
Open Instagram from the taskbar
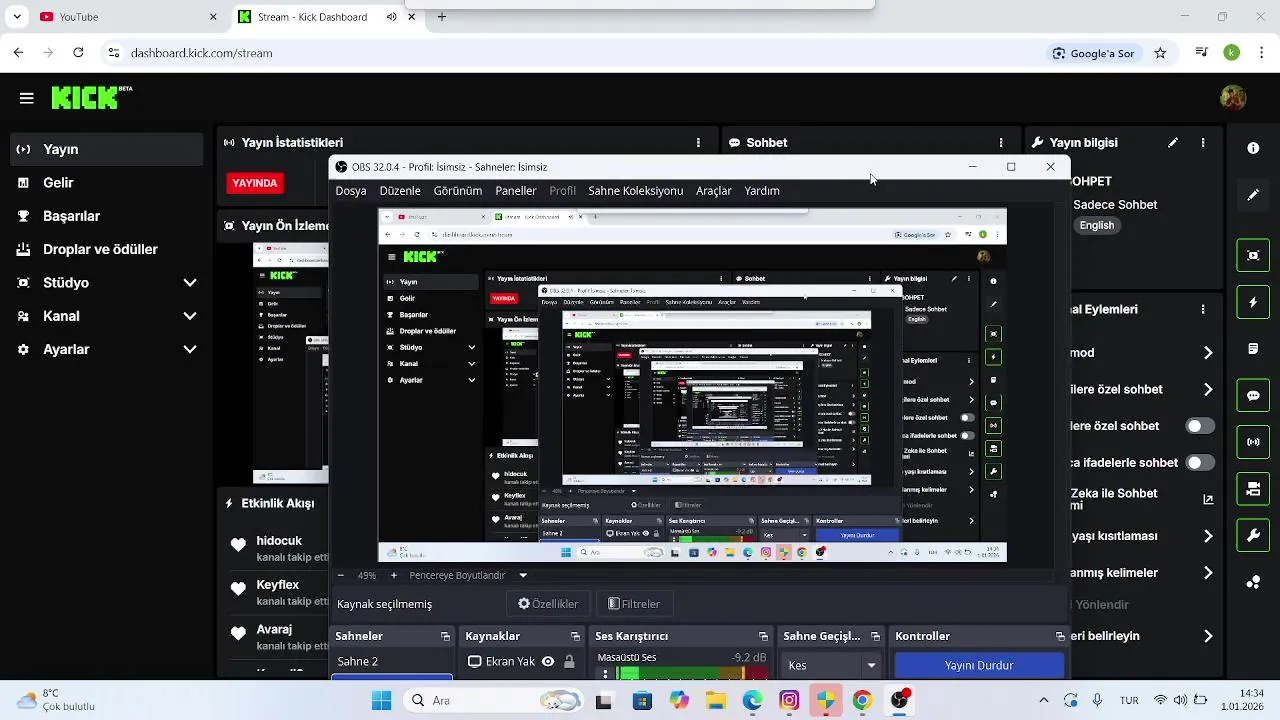[789, 701]
